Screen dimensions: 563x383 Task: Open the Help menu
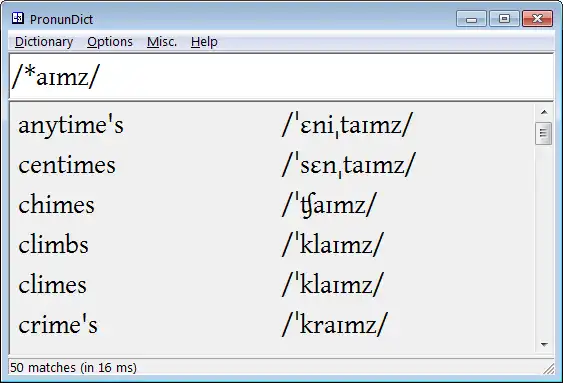[204, 42]
